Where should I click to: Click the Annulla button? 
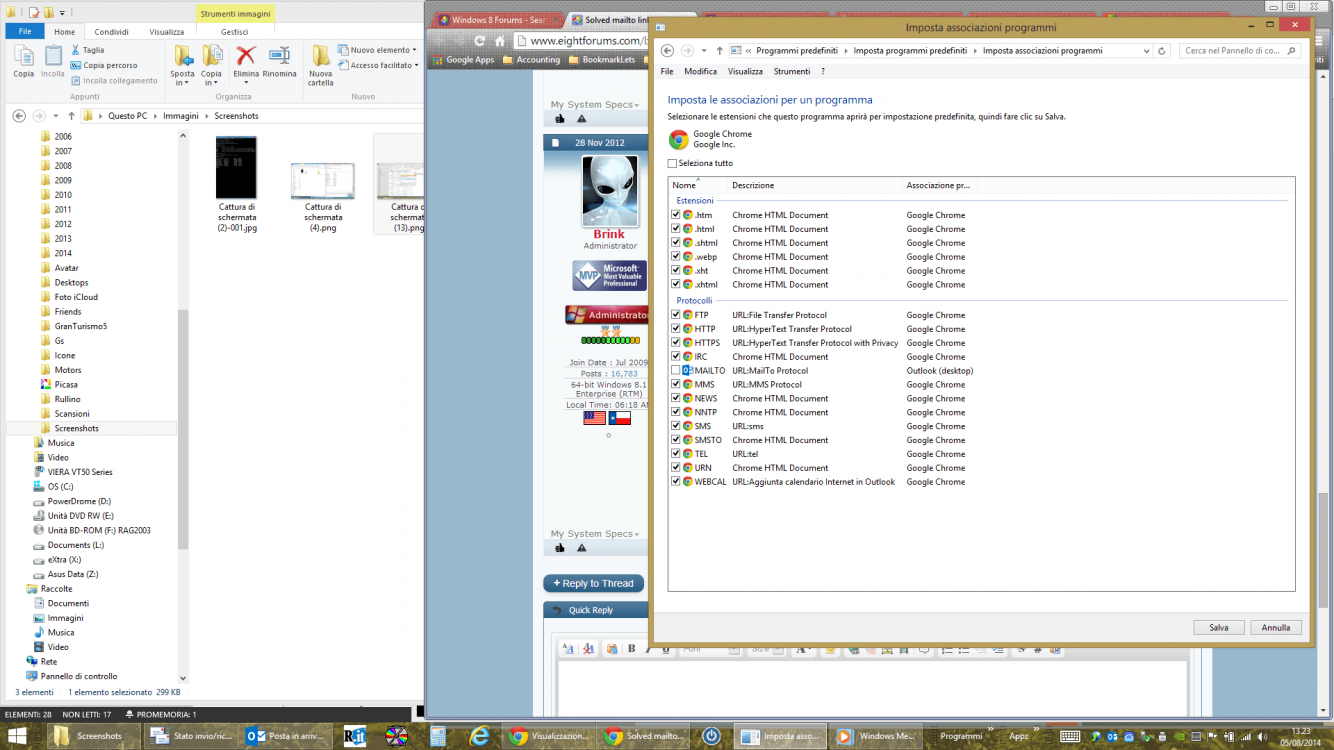click(1276, 628)
